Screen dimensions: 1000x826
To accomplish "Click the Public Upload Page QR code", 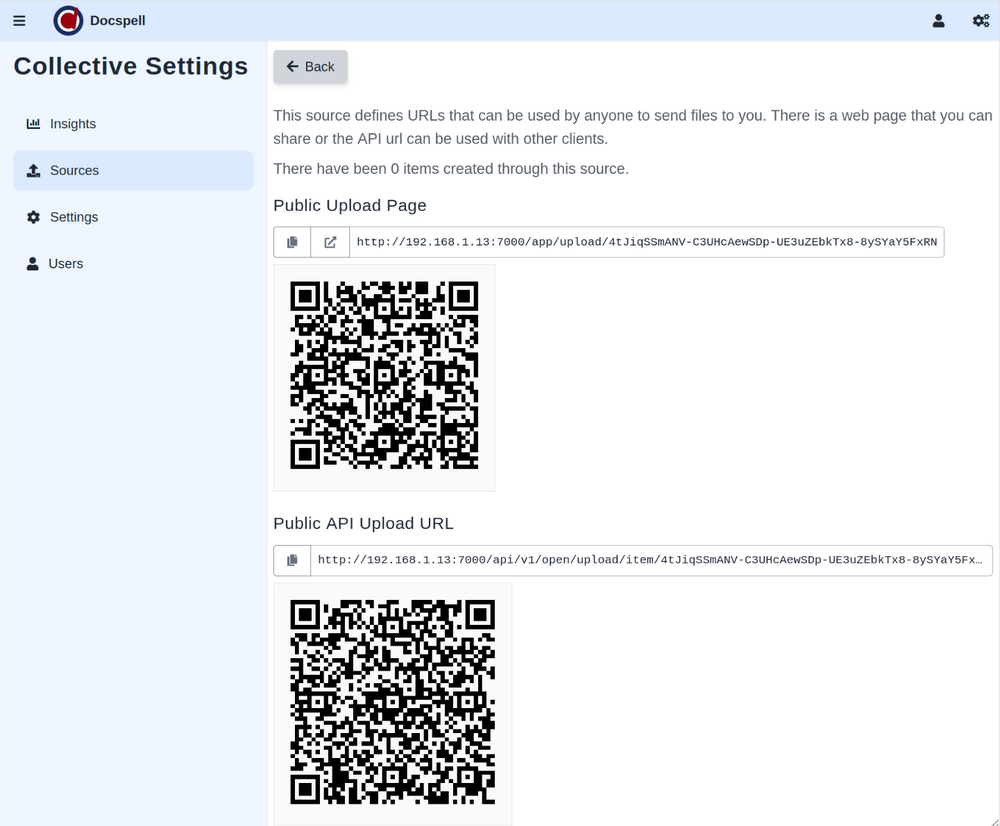I will click(x=384, y=375).
